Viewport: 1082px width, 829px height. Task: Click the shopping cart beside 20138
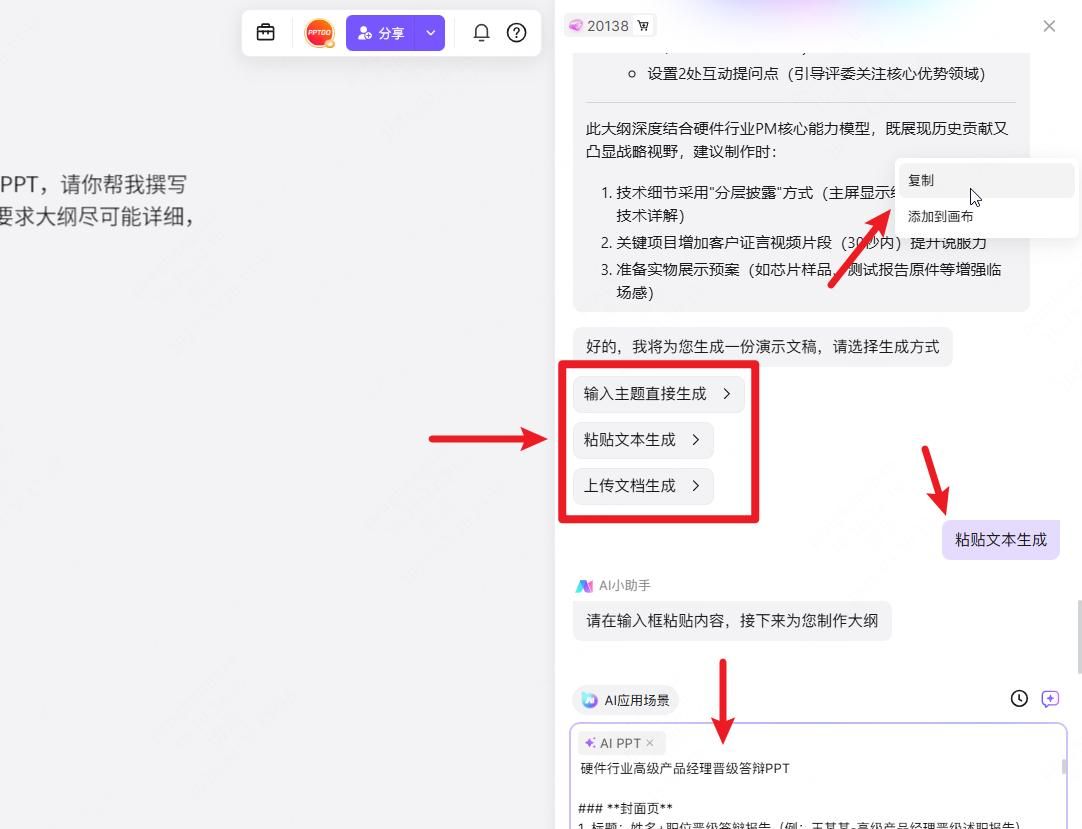point(643,25)
